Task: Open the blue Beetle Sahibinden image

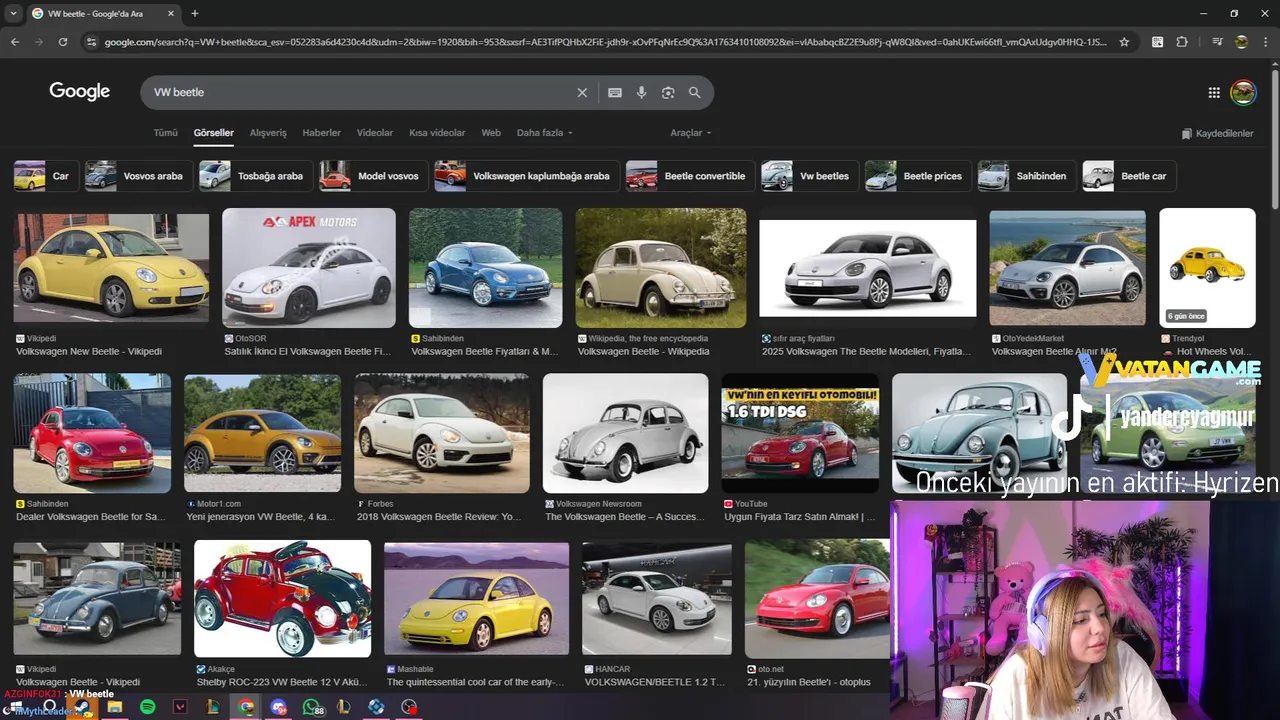Action: point(486,268)
